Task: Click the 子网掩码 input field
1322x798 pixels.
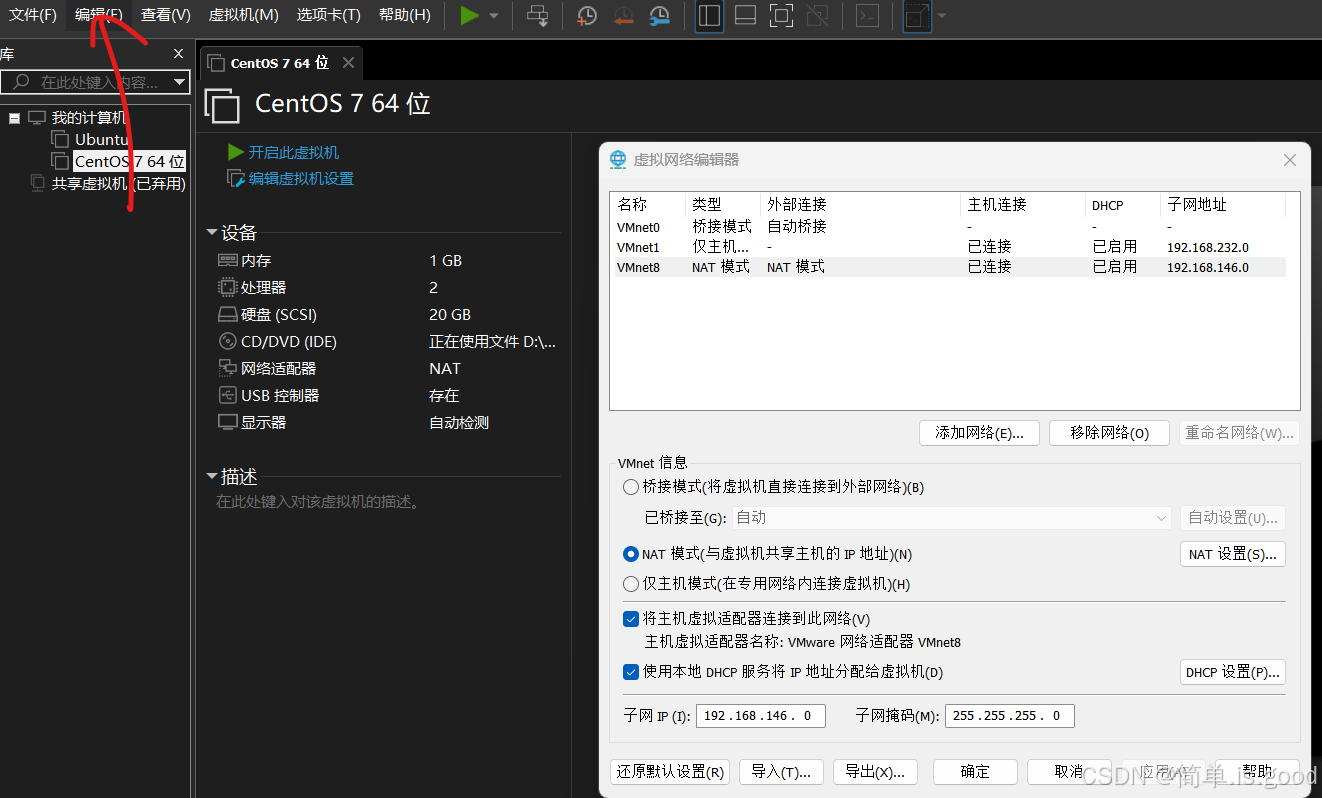Action: point(1010,716)
